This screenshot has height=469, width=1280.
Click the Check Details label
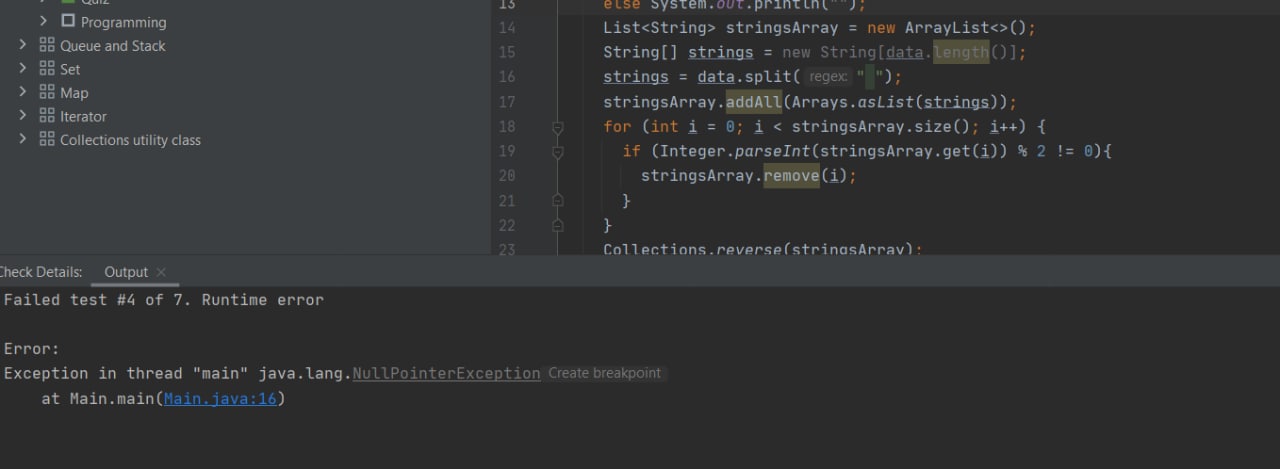(41, 272)
